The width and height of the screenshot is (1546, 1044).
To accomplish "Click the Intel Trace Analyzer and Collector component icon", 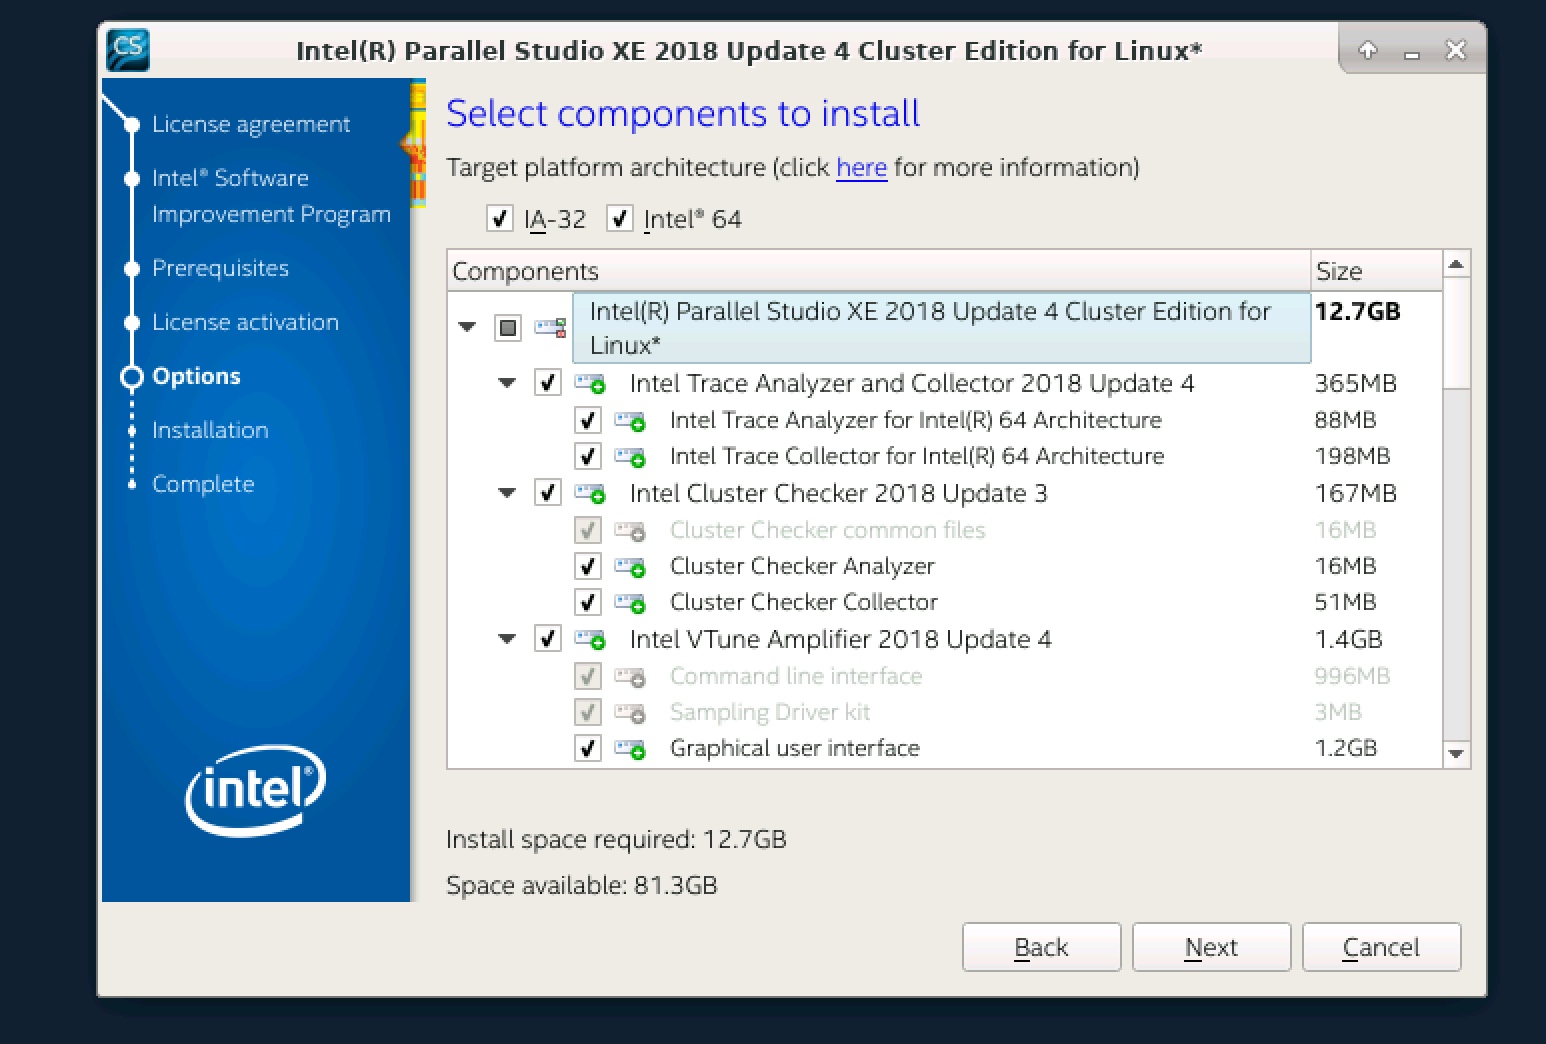I will point(590,383).
